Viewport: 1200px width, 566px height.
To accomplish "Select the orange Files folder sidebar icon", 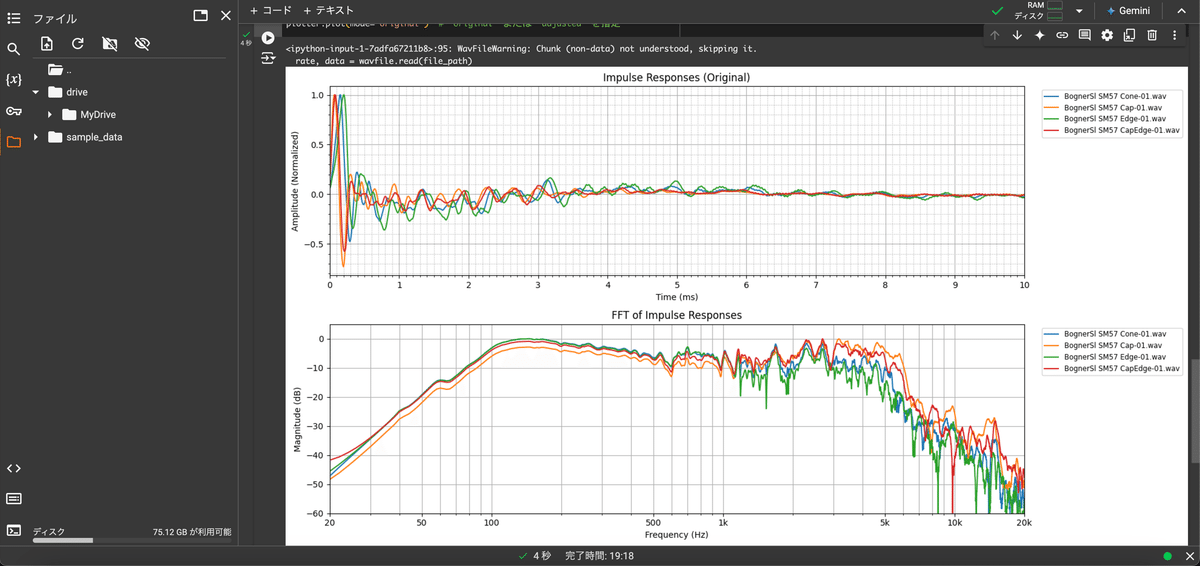I will [13, 142].
